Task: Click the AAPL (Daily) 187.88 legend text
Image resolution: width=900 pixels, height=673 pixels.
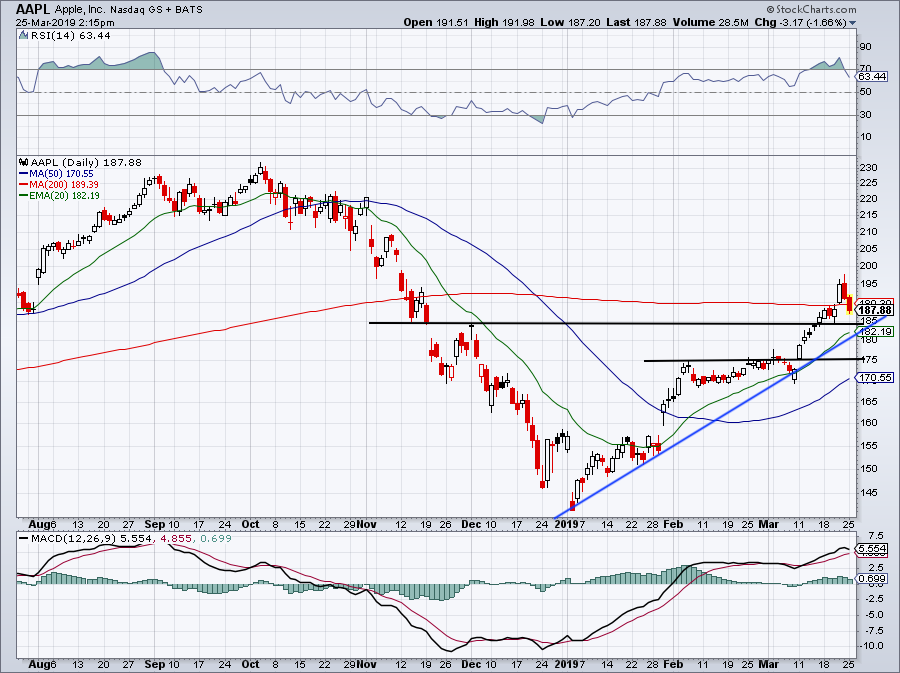Action: coord(86,162)
